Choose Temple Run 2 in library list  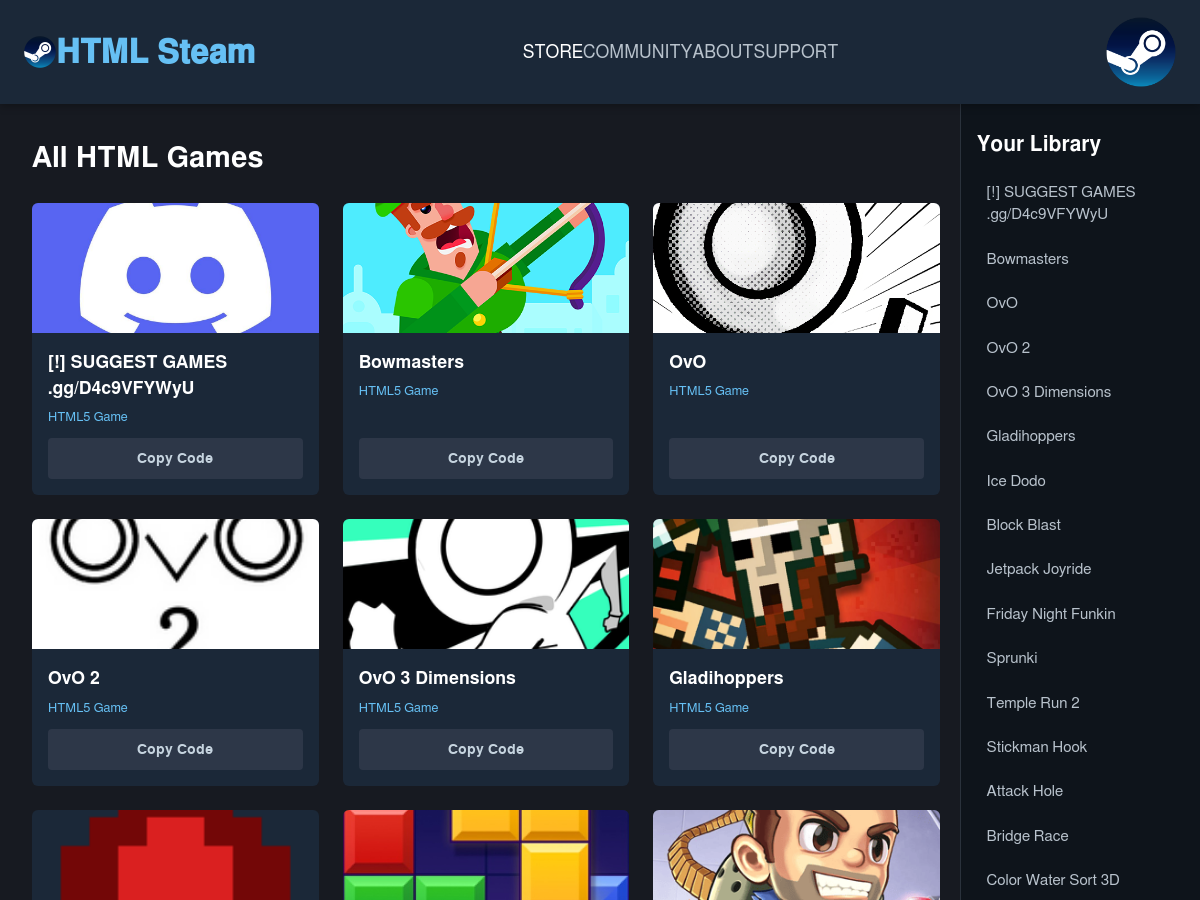tap(1033, 703)
